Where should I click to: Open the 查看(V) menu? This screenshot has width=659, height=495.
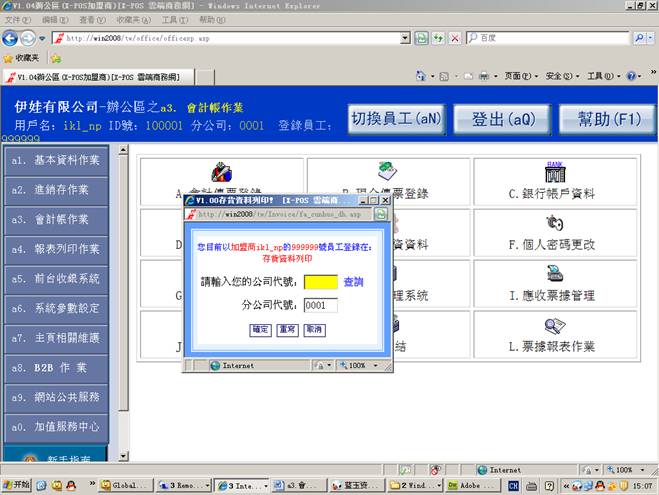[x=92, y=20]
